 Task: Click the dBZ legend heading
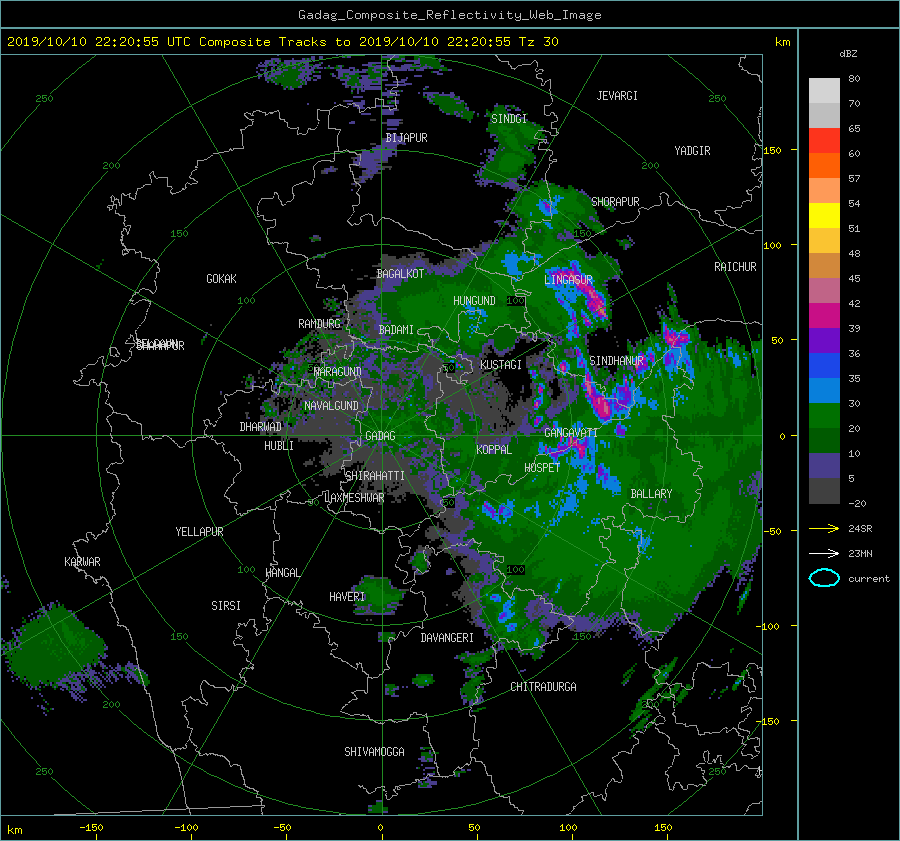848,54
